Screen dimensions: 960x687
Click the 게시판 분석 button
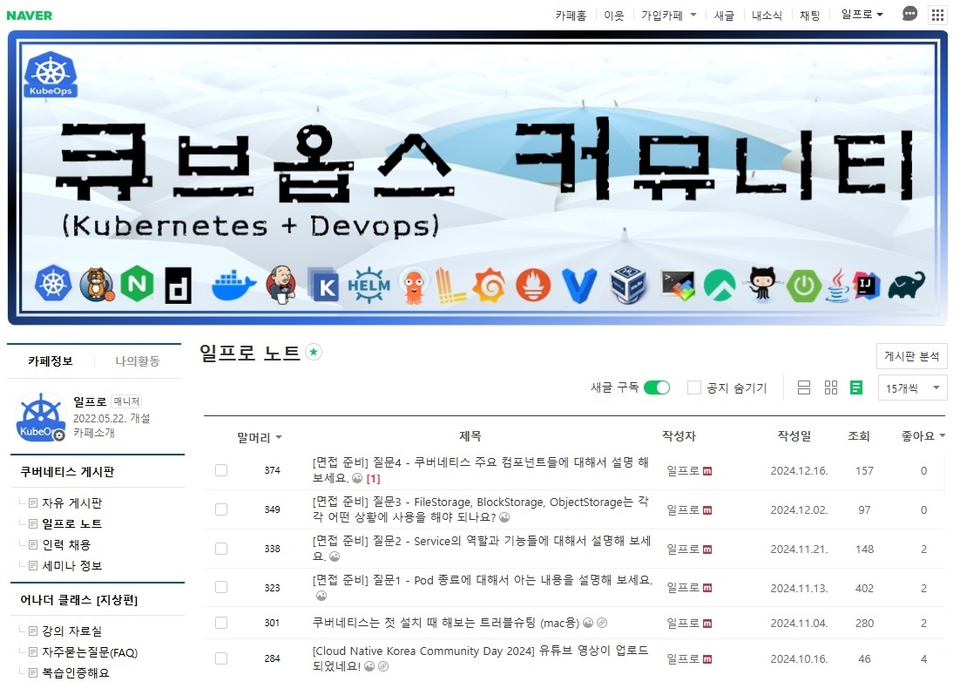click(912, 356)
